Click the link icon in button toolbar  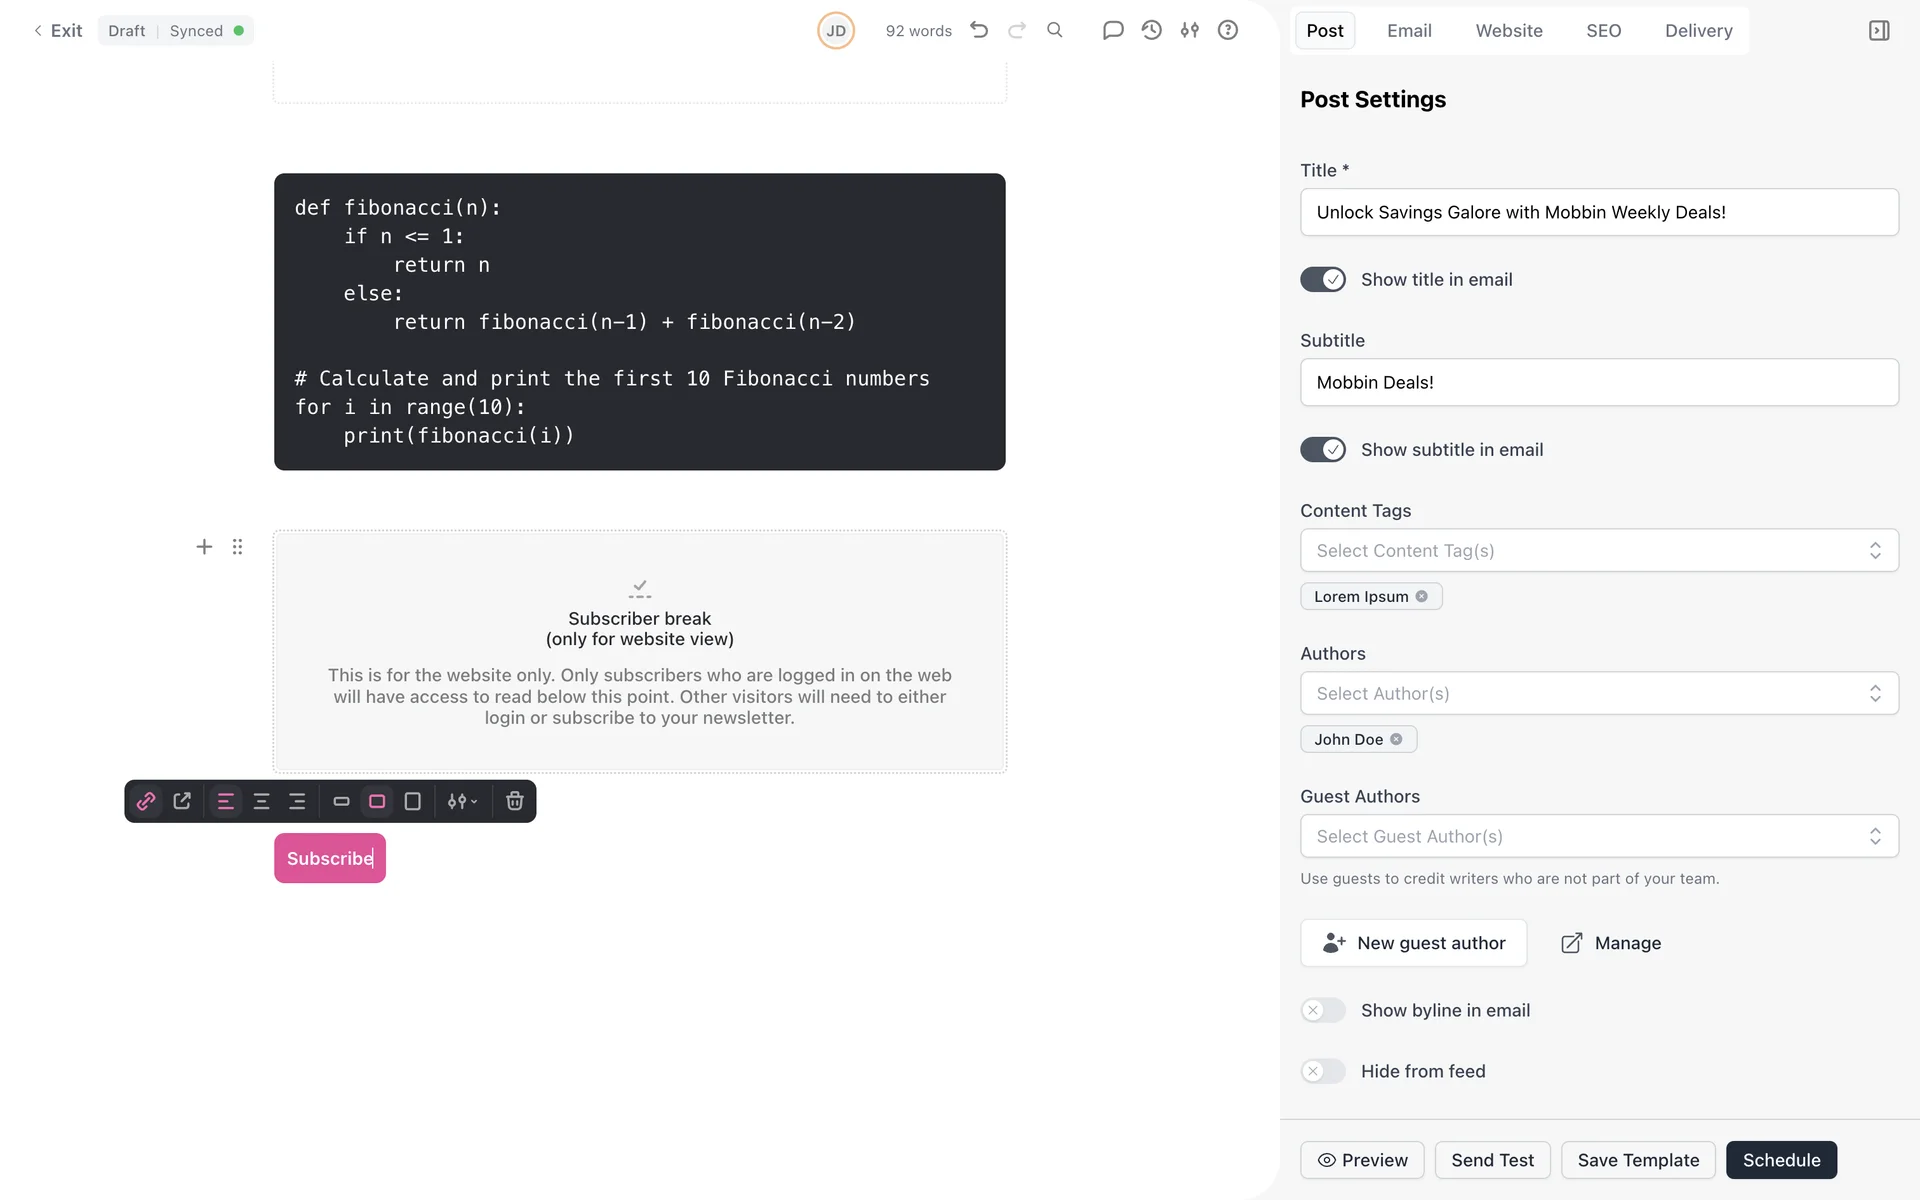146,801
